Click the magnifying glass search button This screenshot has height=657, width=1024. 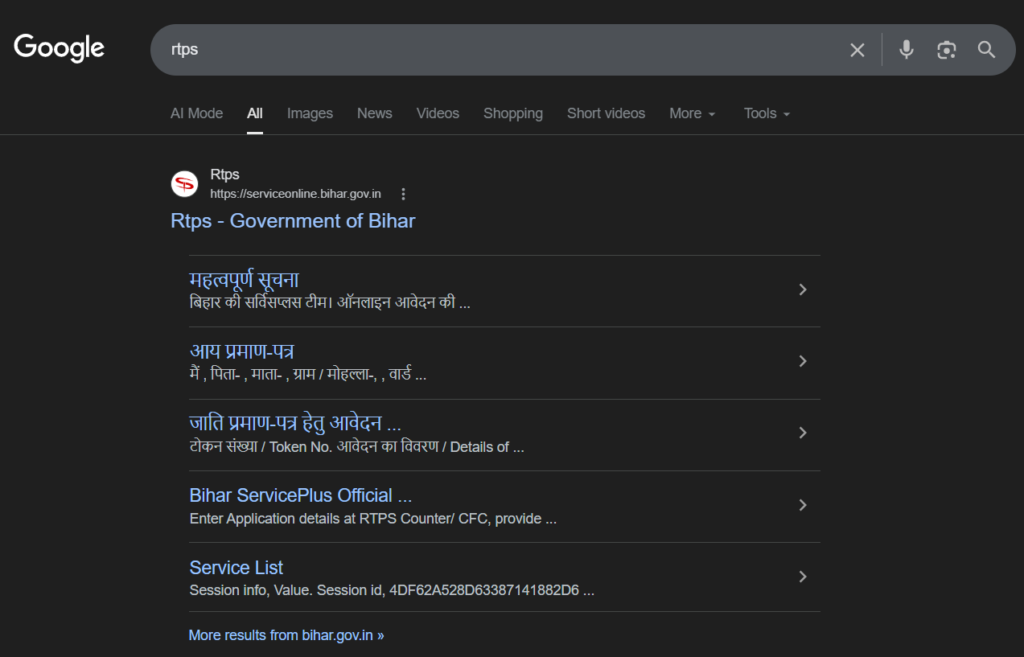pos(986,50)
